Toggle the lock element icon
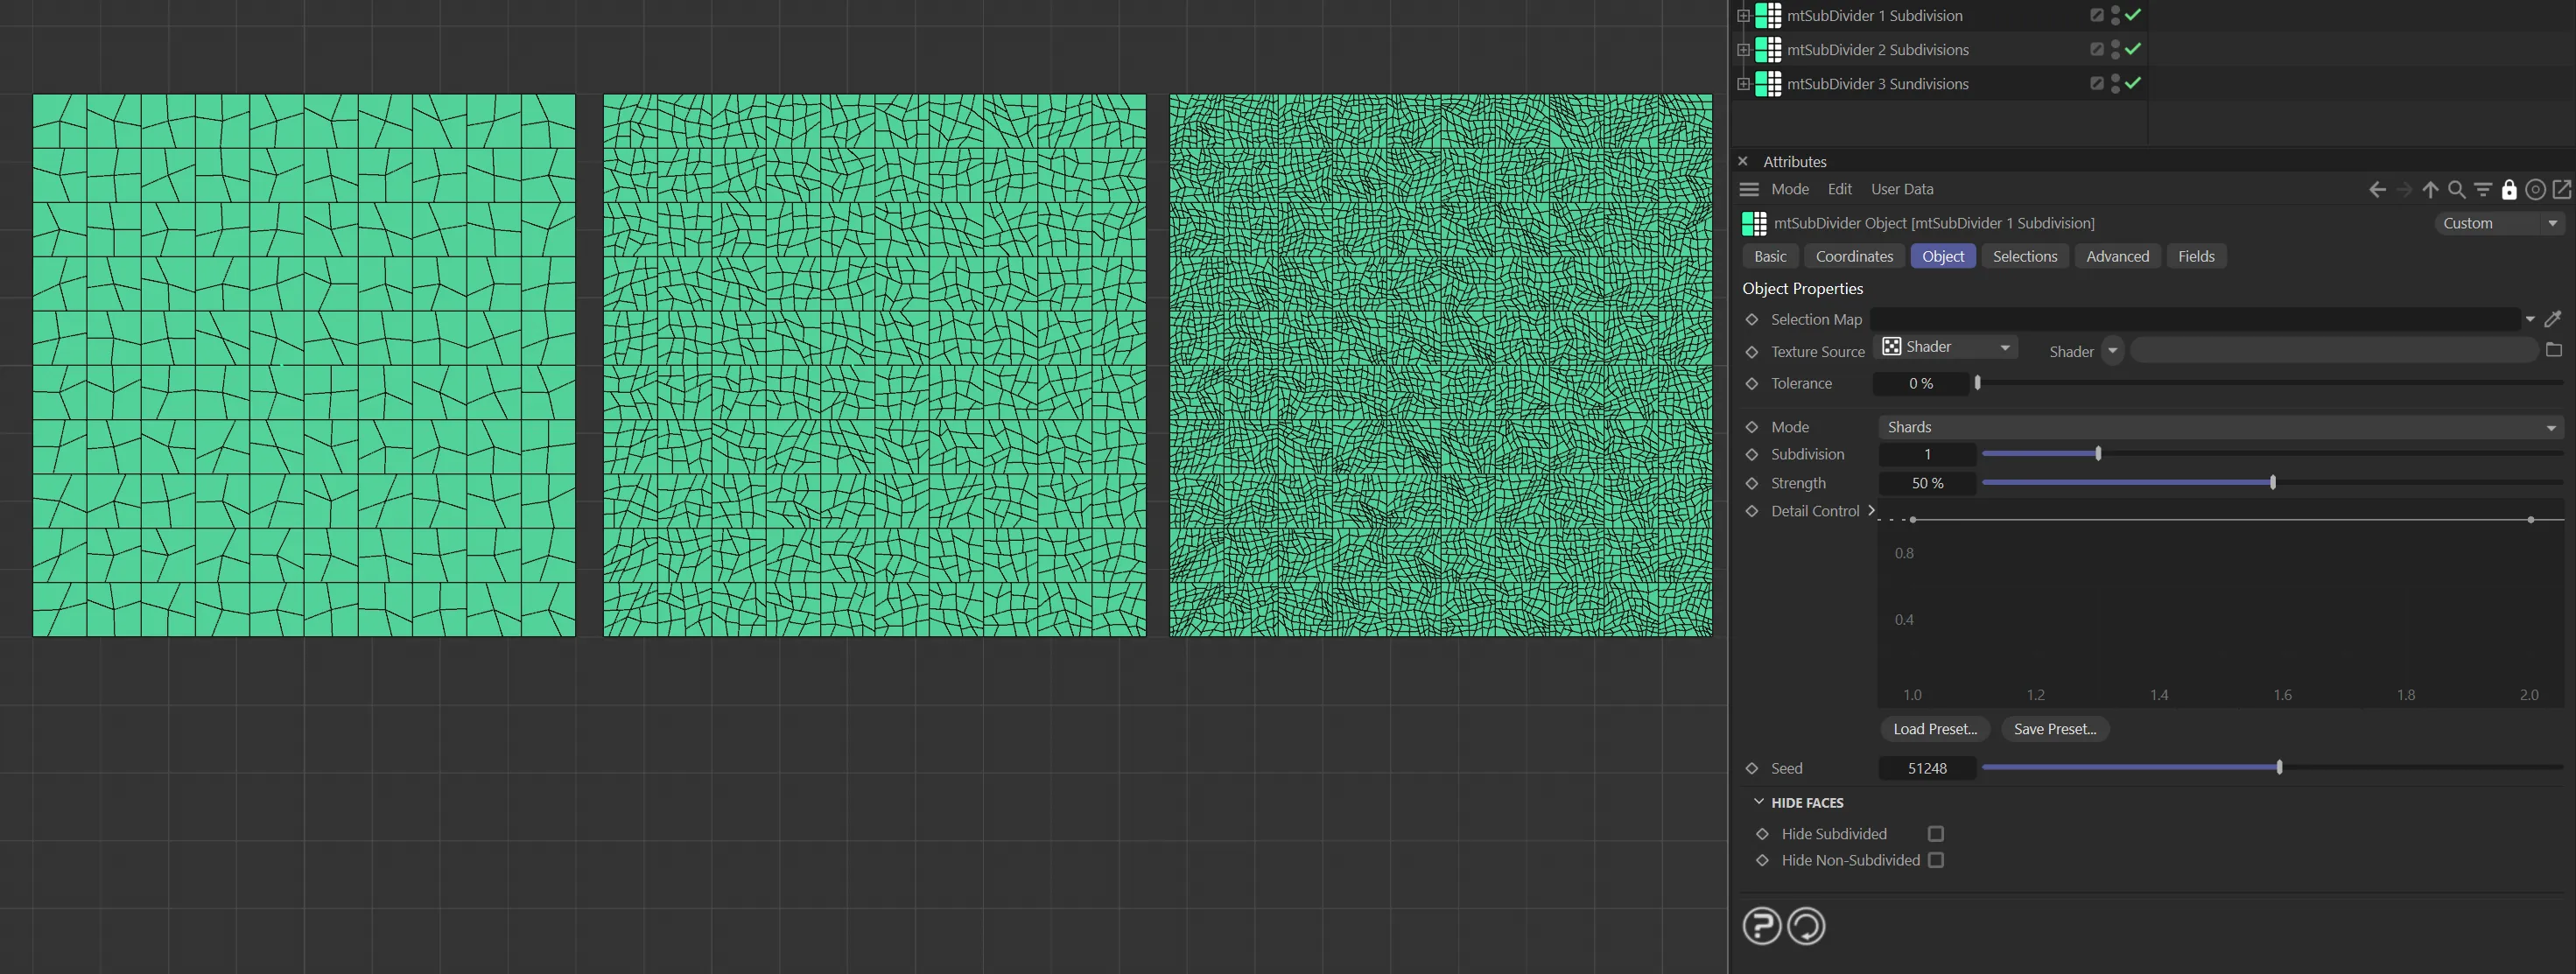2576x974 pixels. pyautogui.click(x=2509, y=190)
